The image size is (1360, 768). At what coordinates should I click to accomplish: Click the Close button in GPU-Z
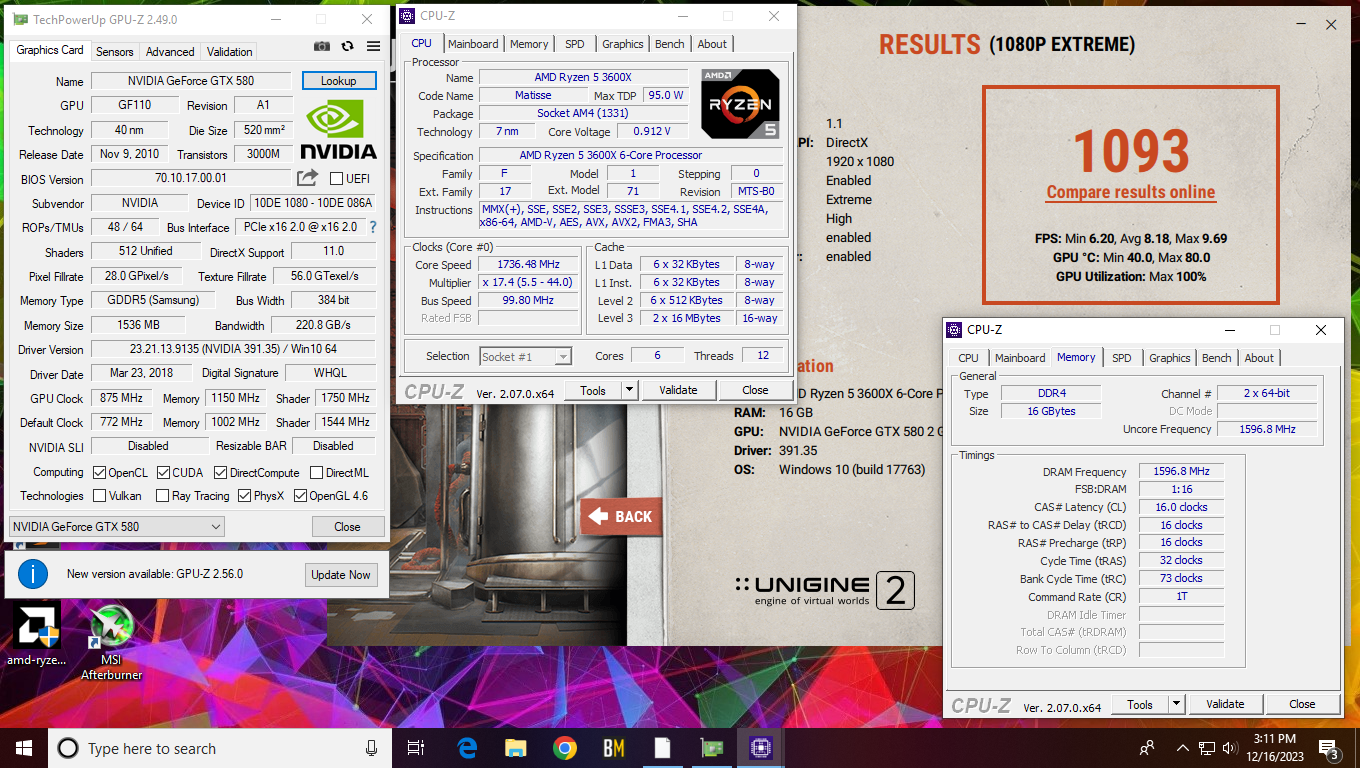click(347, 526)
